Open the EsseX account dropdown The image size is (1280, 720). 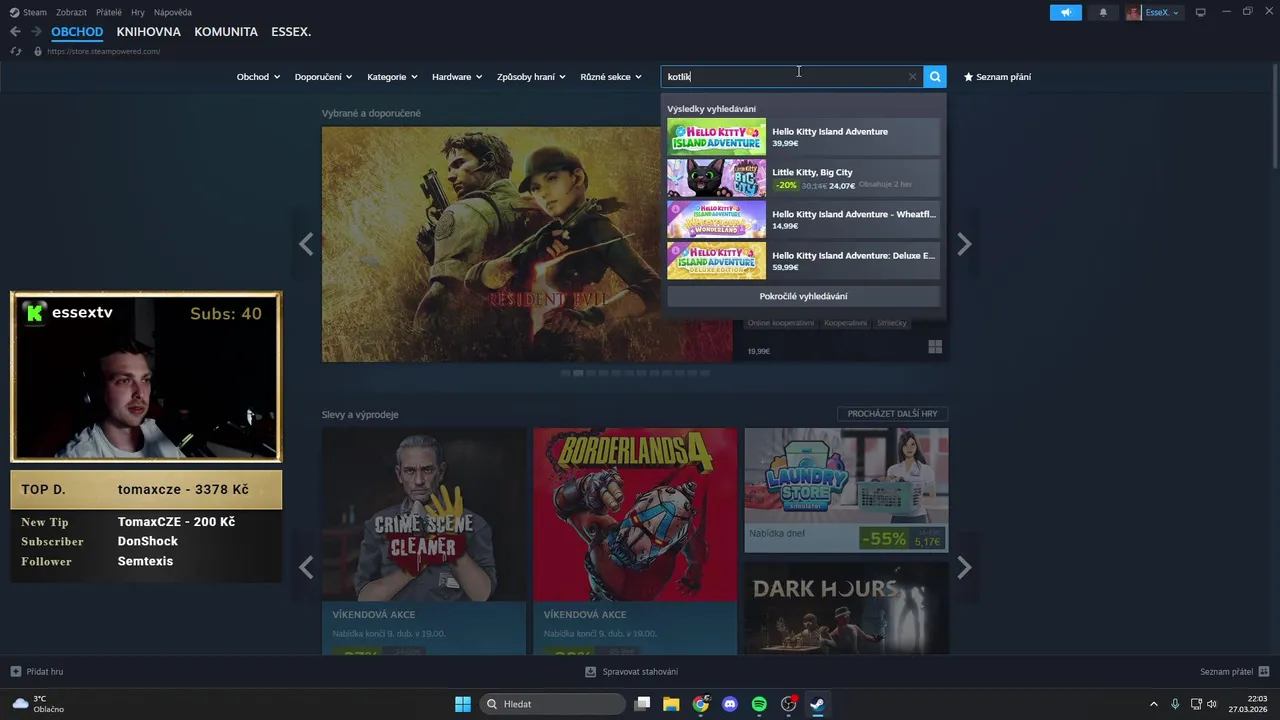(x=1154, y=12)
